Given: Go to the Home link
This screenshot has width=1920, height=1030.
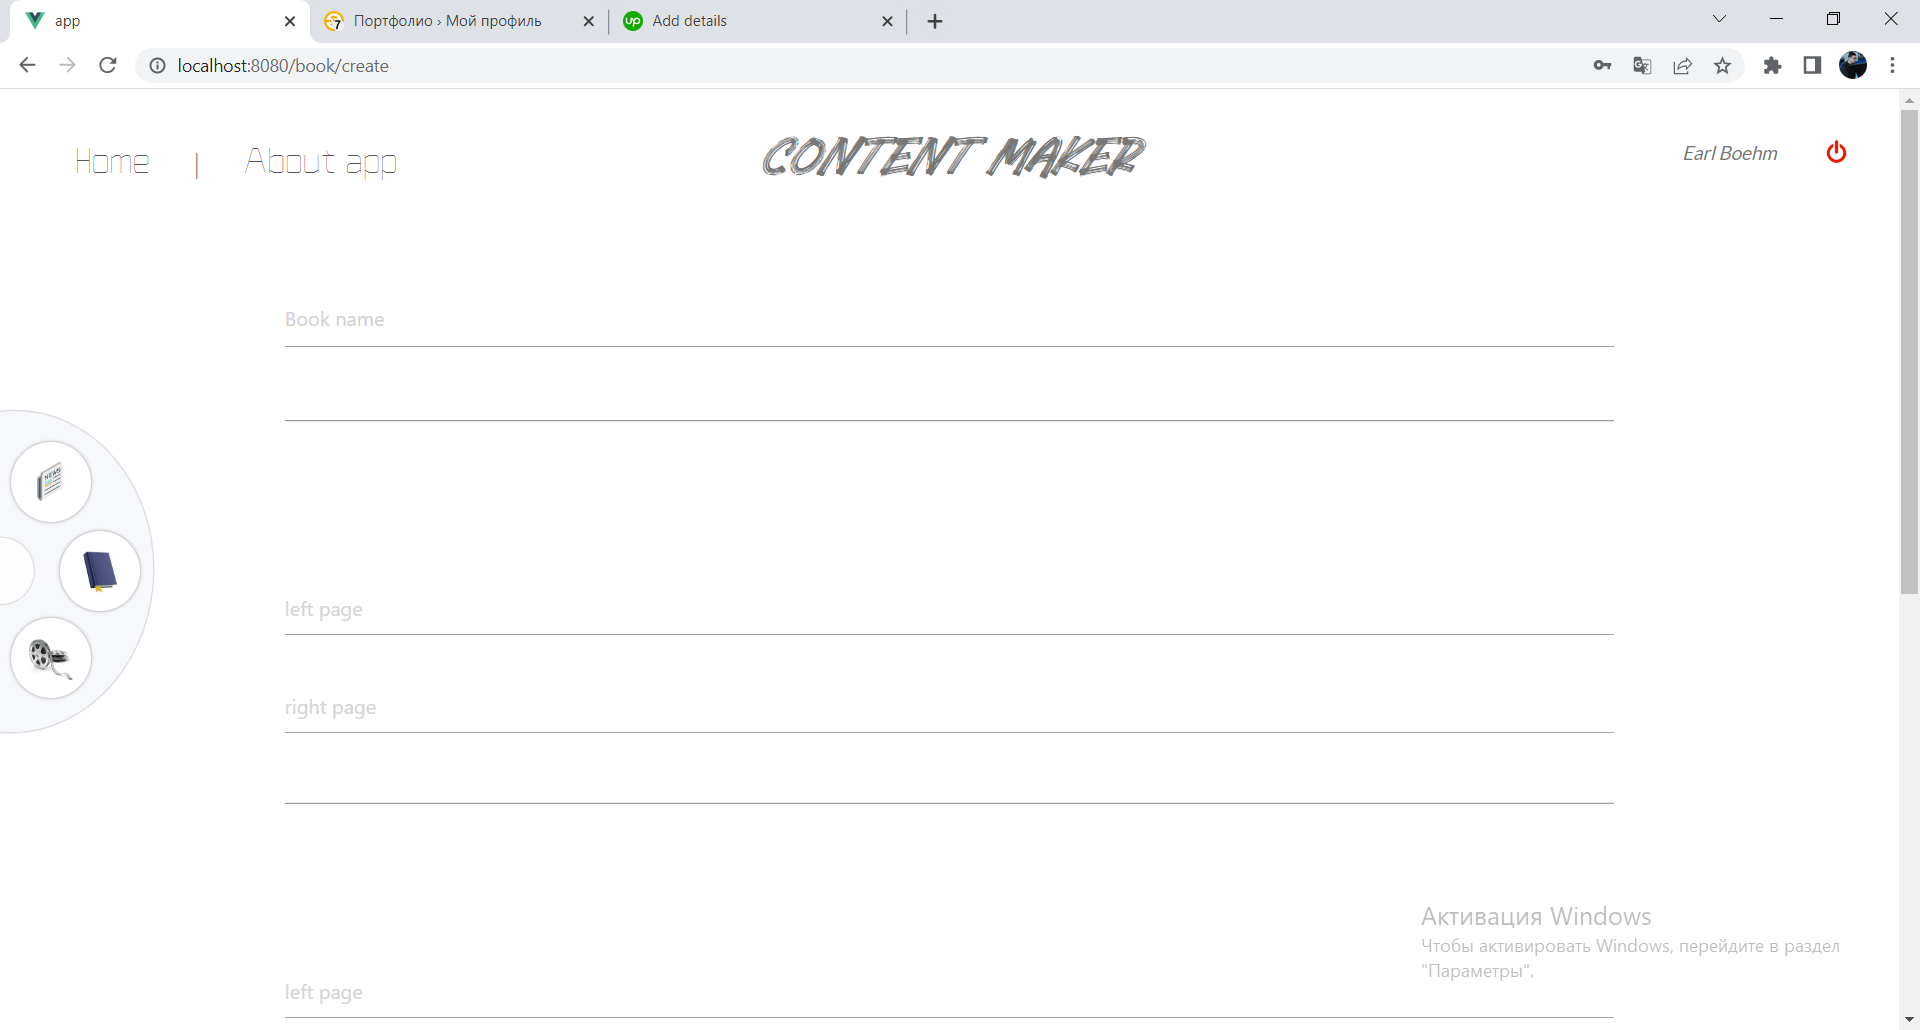Looking at the screenshot, I should pyautogui.click(x=112, y=161).
